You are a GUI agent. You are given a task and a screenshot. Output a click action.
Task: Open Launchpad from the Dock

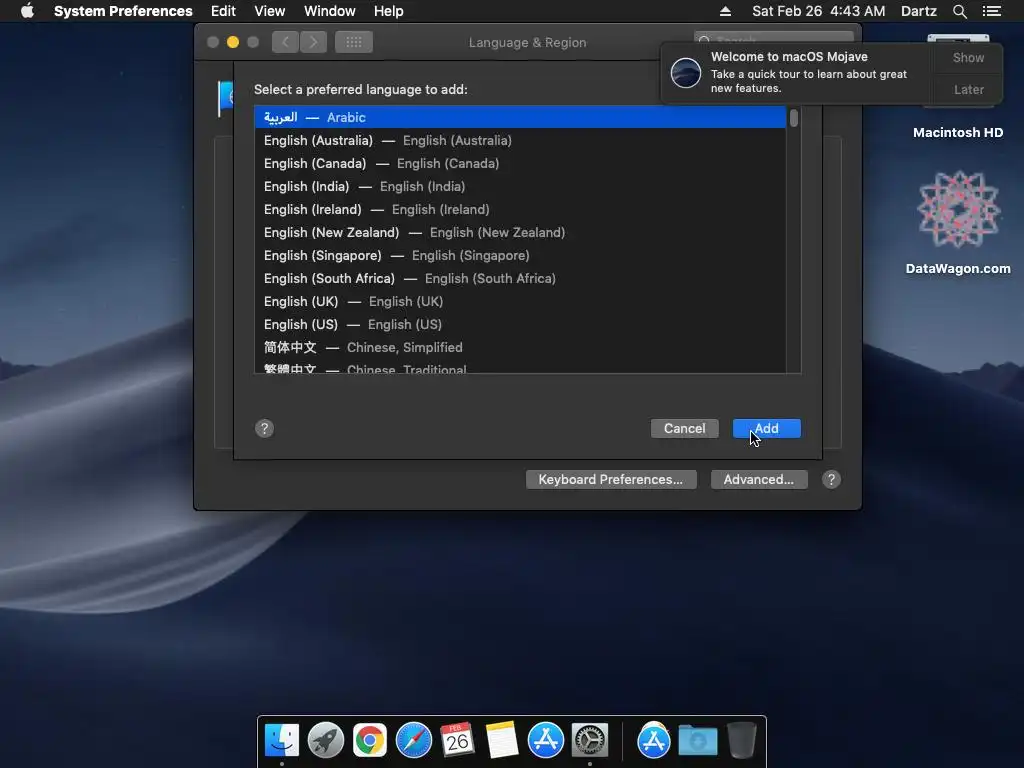tap(326, 741)
